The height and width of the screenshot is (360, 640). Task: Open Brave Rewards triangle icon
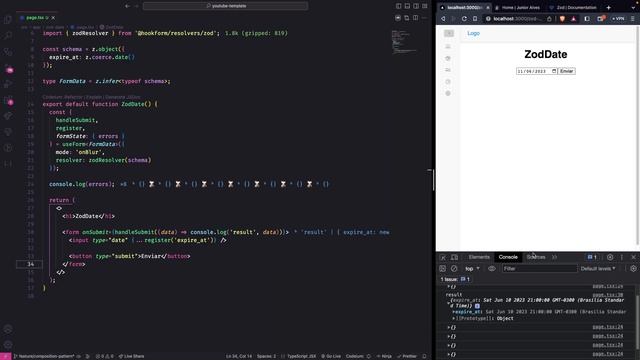click(573, 19)
